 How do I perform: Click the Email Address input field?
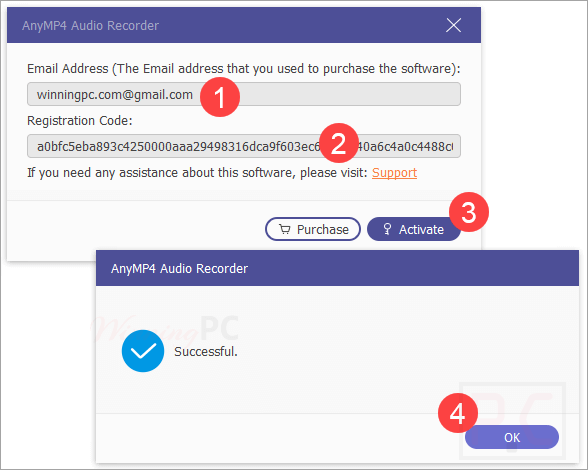click(244, 94)
